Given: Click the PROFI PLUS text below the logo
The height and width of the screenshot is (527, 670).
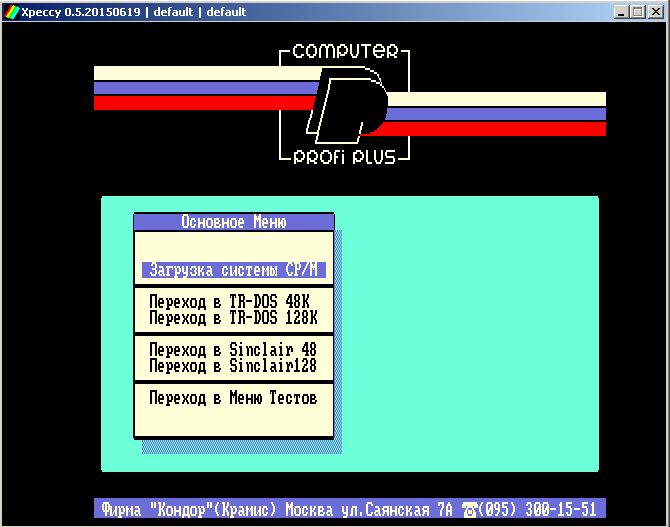Looking at the screenshot, I should [345, 156].
